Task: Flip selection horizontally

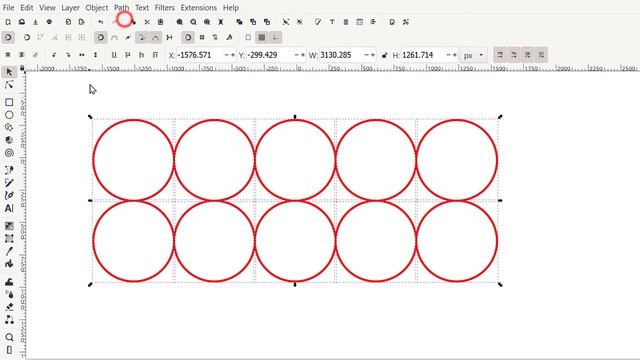Action: point(82,55)
